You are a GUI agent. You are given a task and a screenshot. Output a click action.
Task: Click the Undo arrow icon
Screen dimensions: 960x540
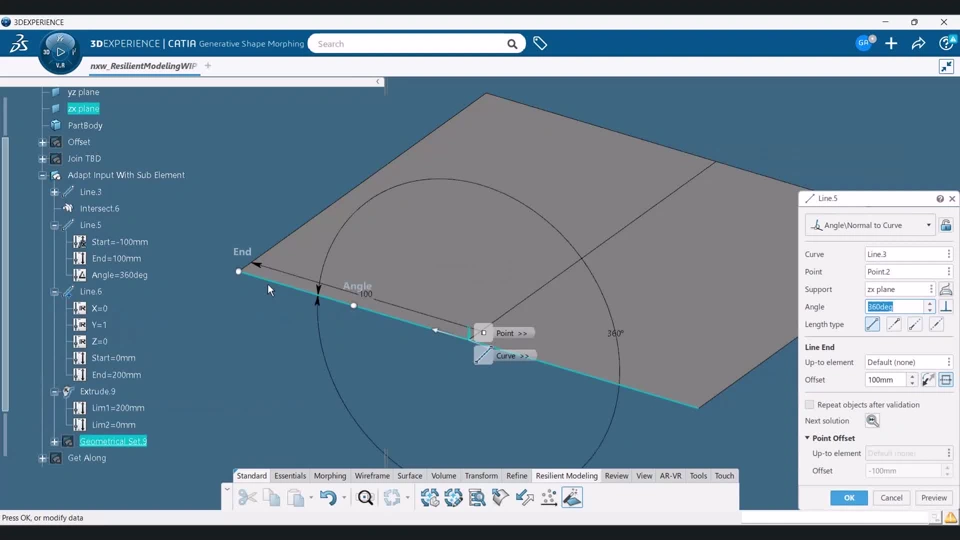pos(328,497)
